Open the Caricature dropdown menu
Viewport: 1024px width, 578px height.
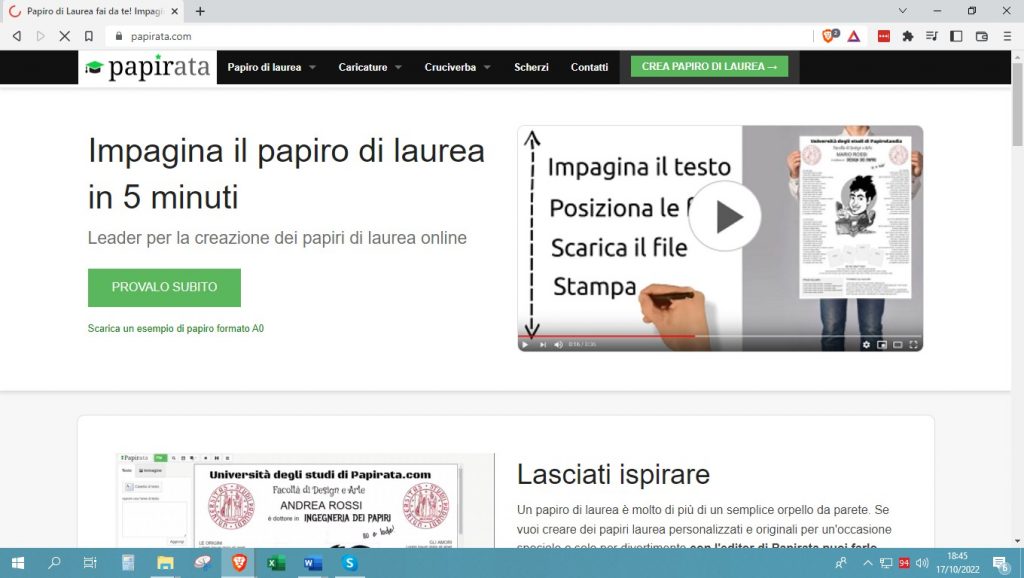click(366, 67)
